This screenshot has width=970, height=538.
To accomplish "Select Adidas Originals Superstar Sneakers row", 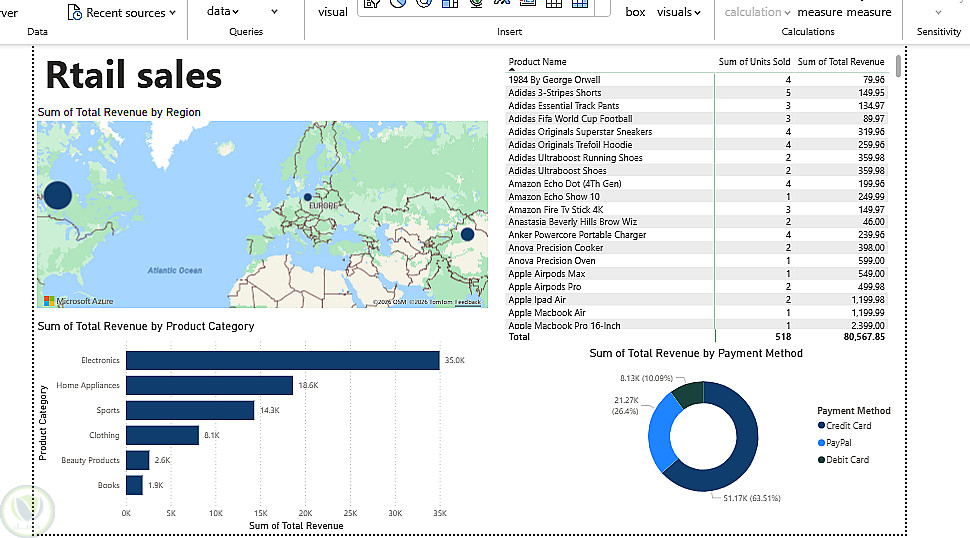I will (x=696, y=132).
